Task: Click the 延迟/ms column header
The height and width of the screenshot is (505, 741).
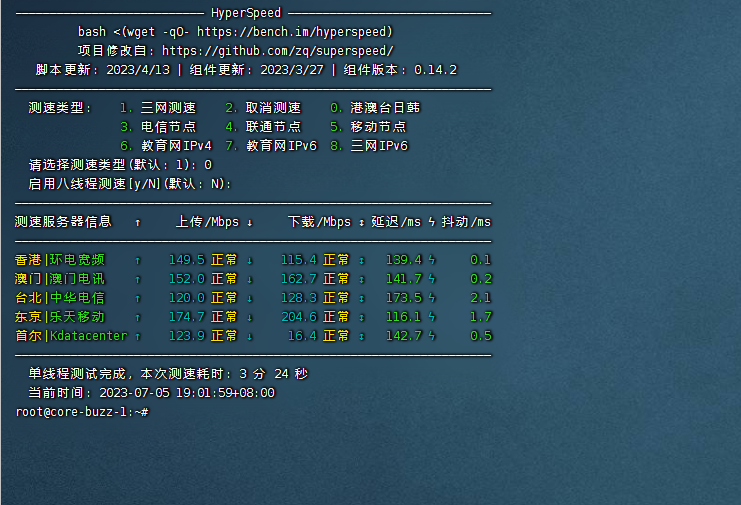Action: point(396,222)
